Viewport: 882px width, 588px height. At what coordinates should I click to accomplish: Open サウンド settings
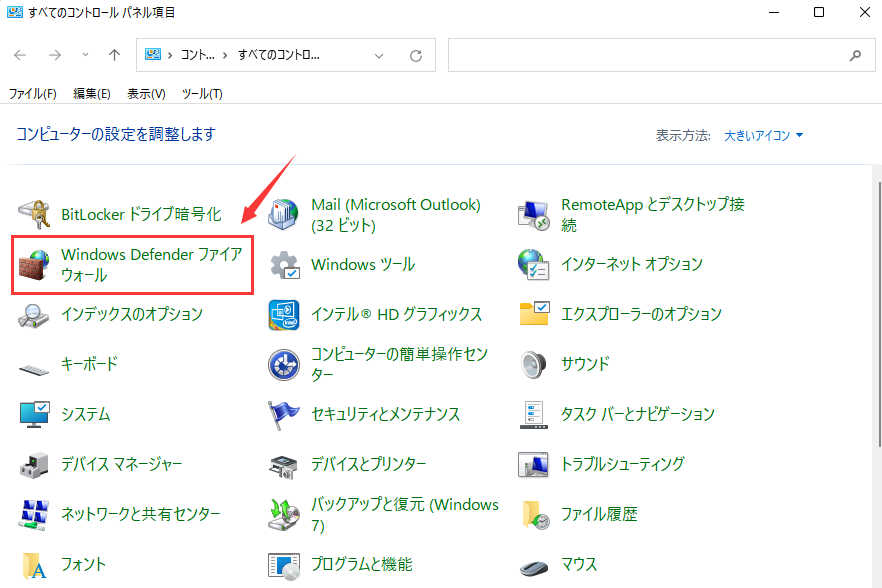pos(587,364)
